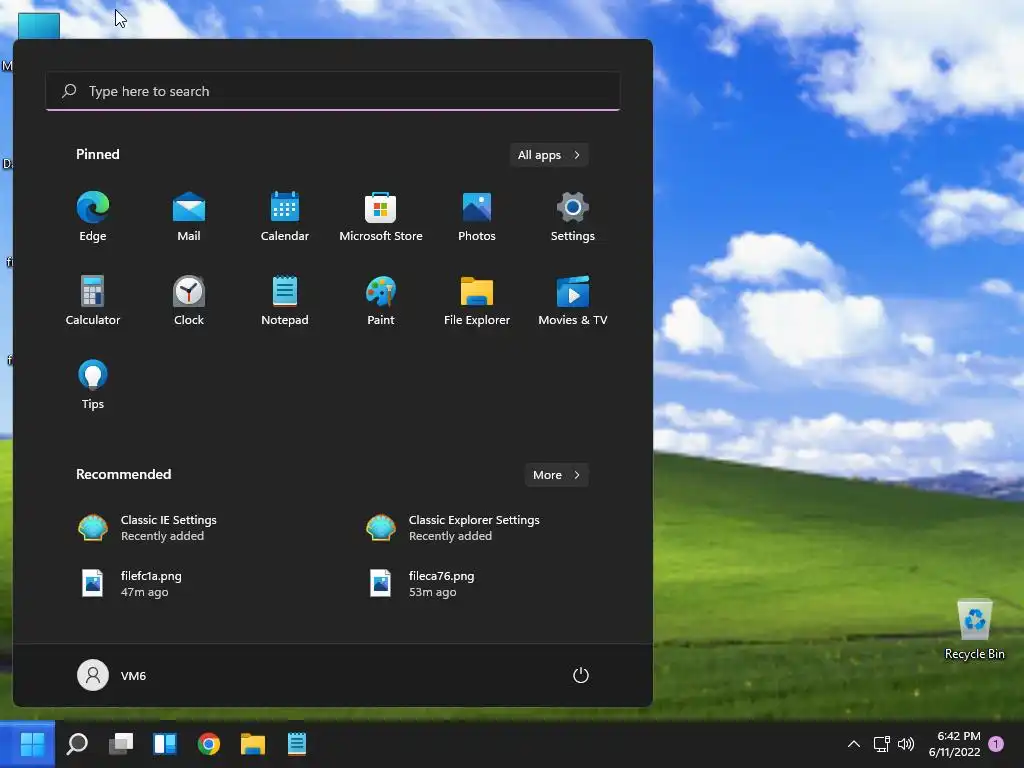Show hidden system tray icons
This screenshot has width=1024, height=768.
[854, 744]
